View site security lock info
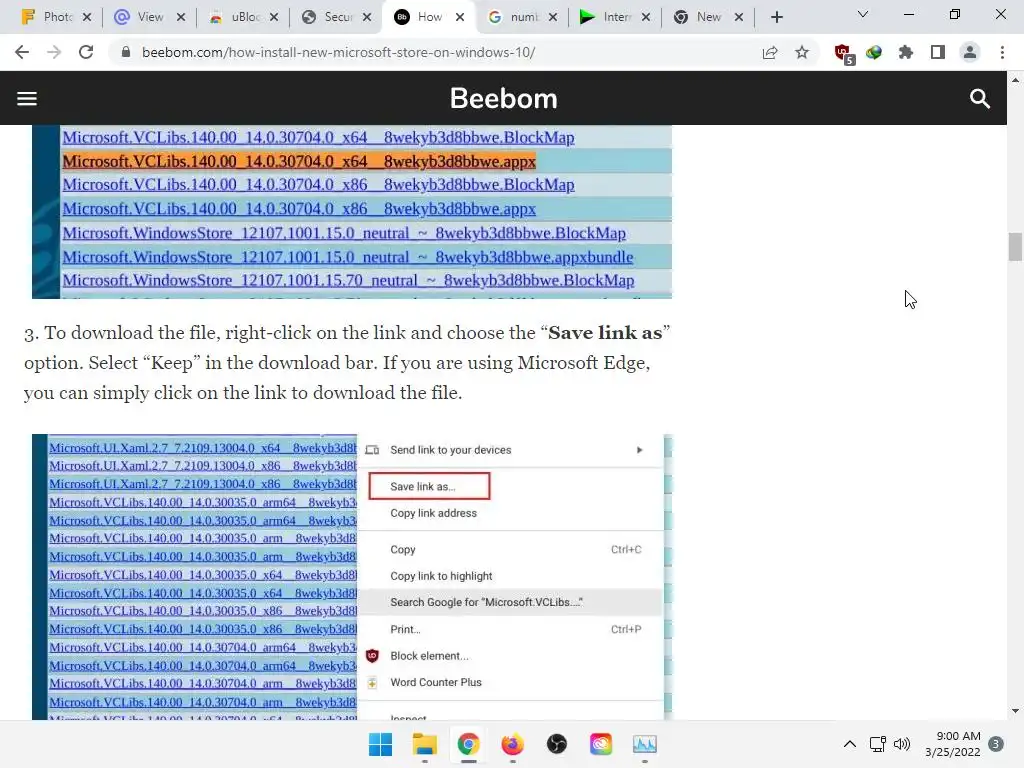Screen dimensions: 1024x768 click(126, 52)
